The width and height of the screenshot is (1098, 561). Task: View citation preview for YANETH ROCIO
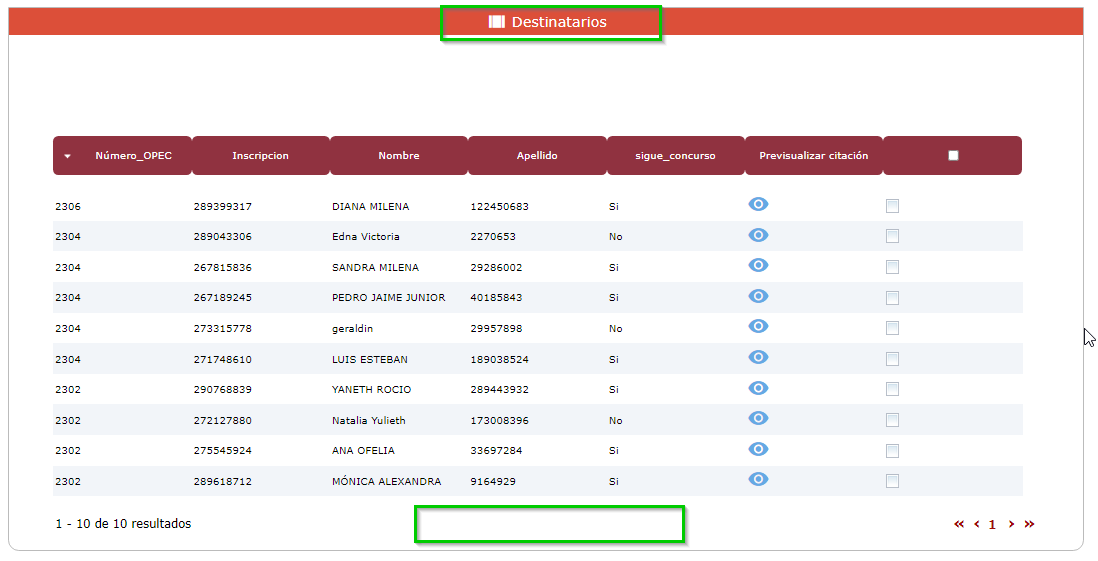[x=758, y=388]
